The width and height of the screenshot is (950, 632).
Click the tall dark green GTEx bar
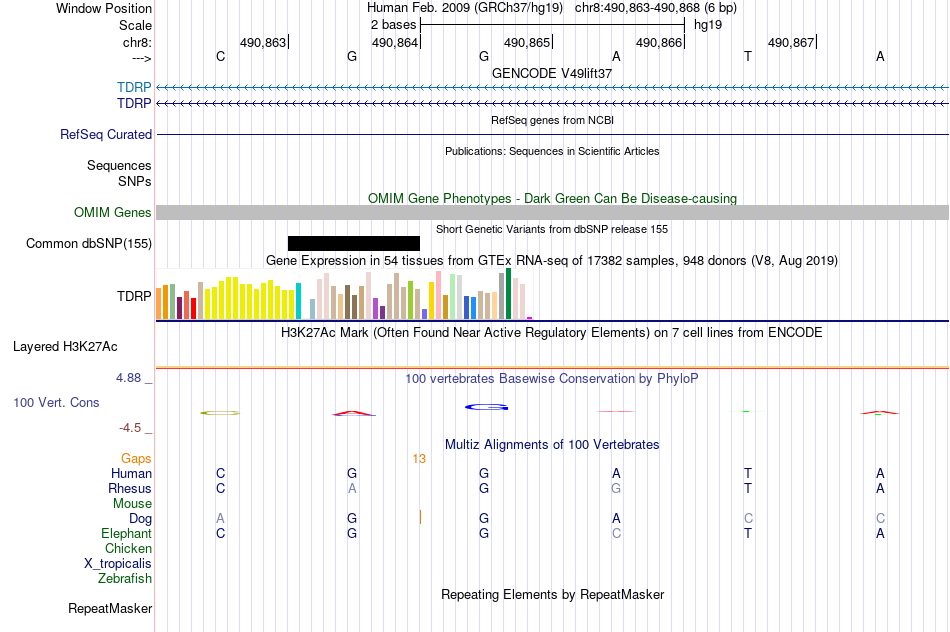click(508, 294)
